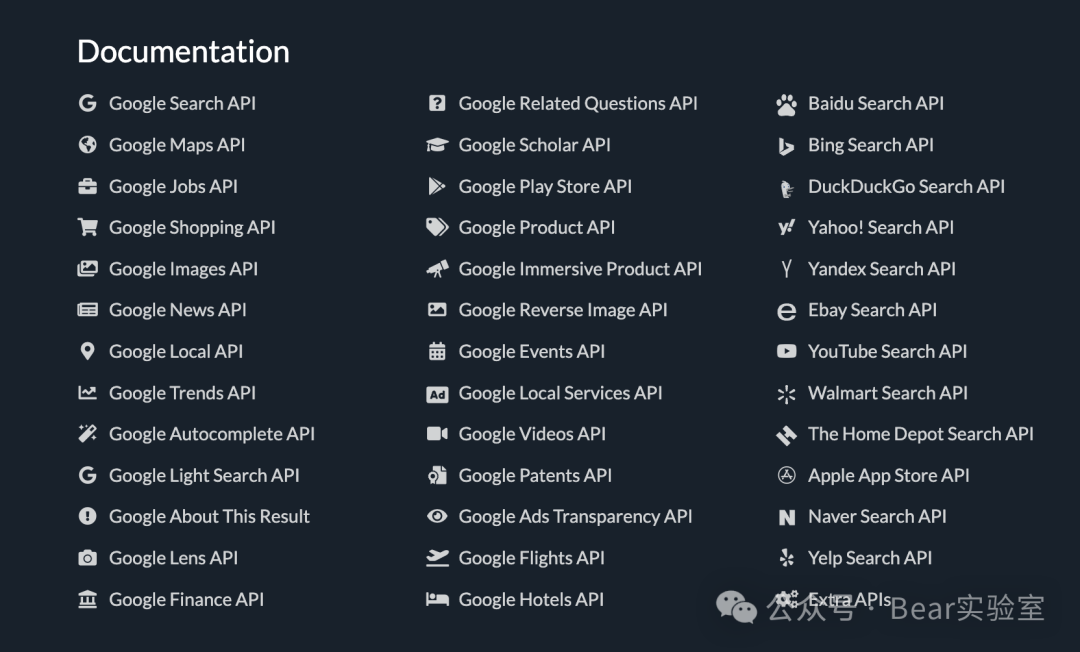Open the Apple App Store API link
Viewport: 1080px width, 652px height.
[888, 476]
